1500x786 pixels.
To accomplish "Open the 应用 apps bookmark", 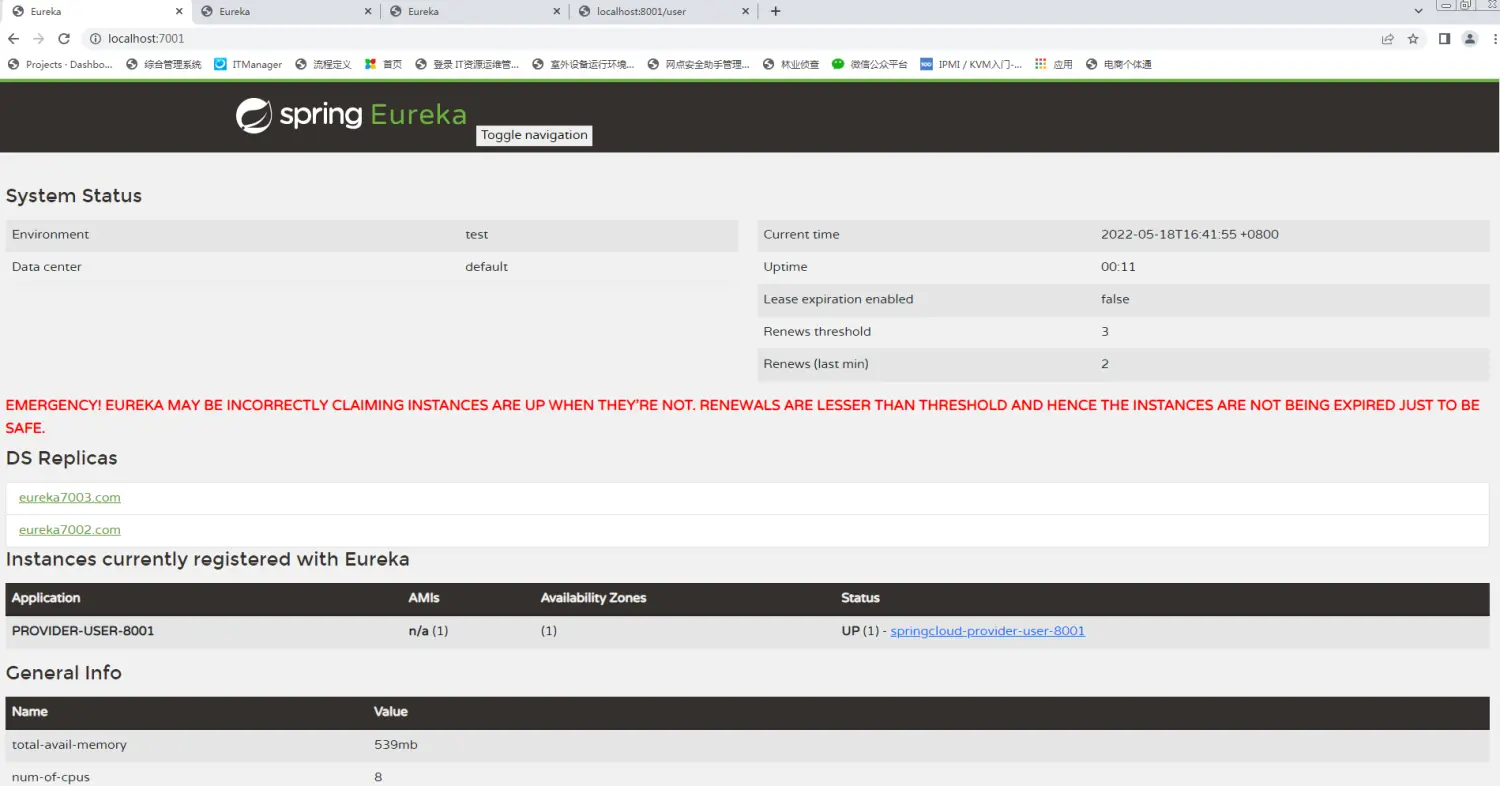I will pos(1054,64).
